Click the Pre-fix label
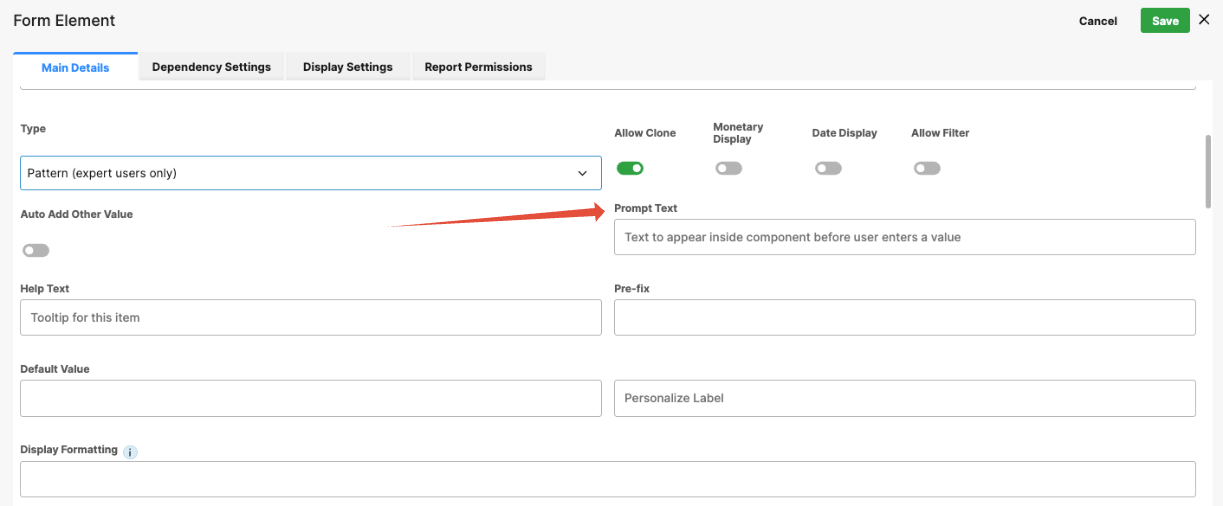 [633, 288]
